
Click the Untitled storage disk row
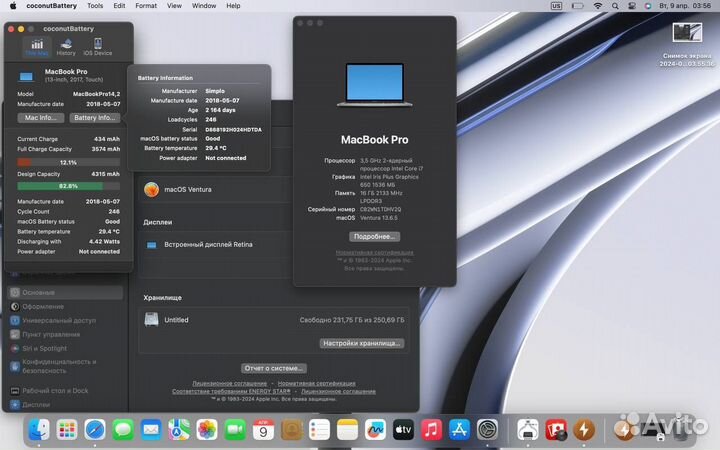click(x=274, y=320)
